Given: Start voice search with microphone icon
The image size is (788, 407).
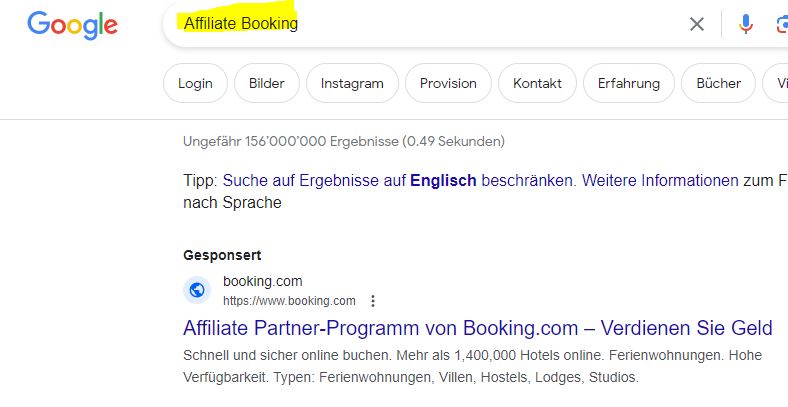Looking at the screenshot, I should [x=746, y=24].
